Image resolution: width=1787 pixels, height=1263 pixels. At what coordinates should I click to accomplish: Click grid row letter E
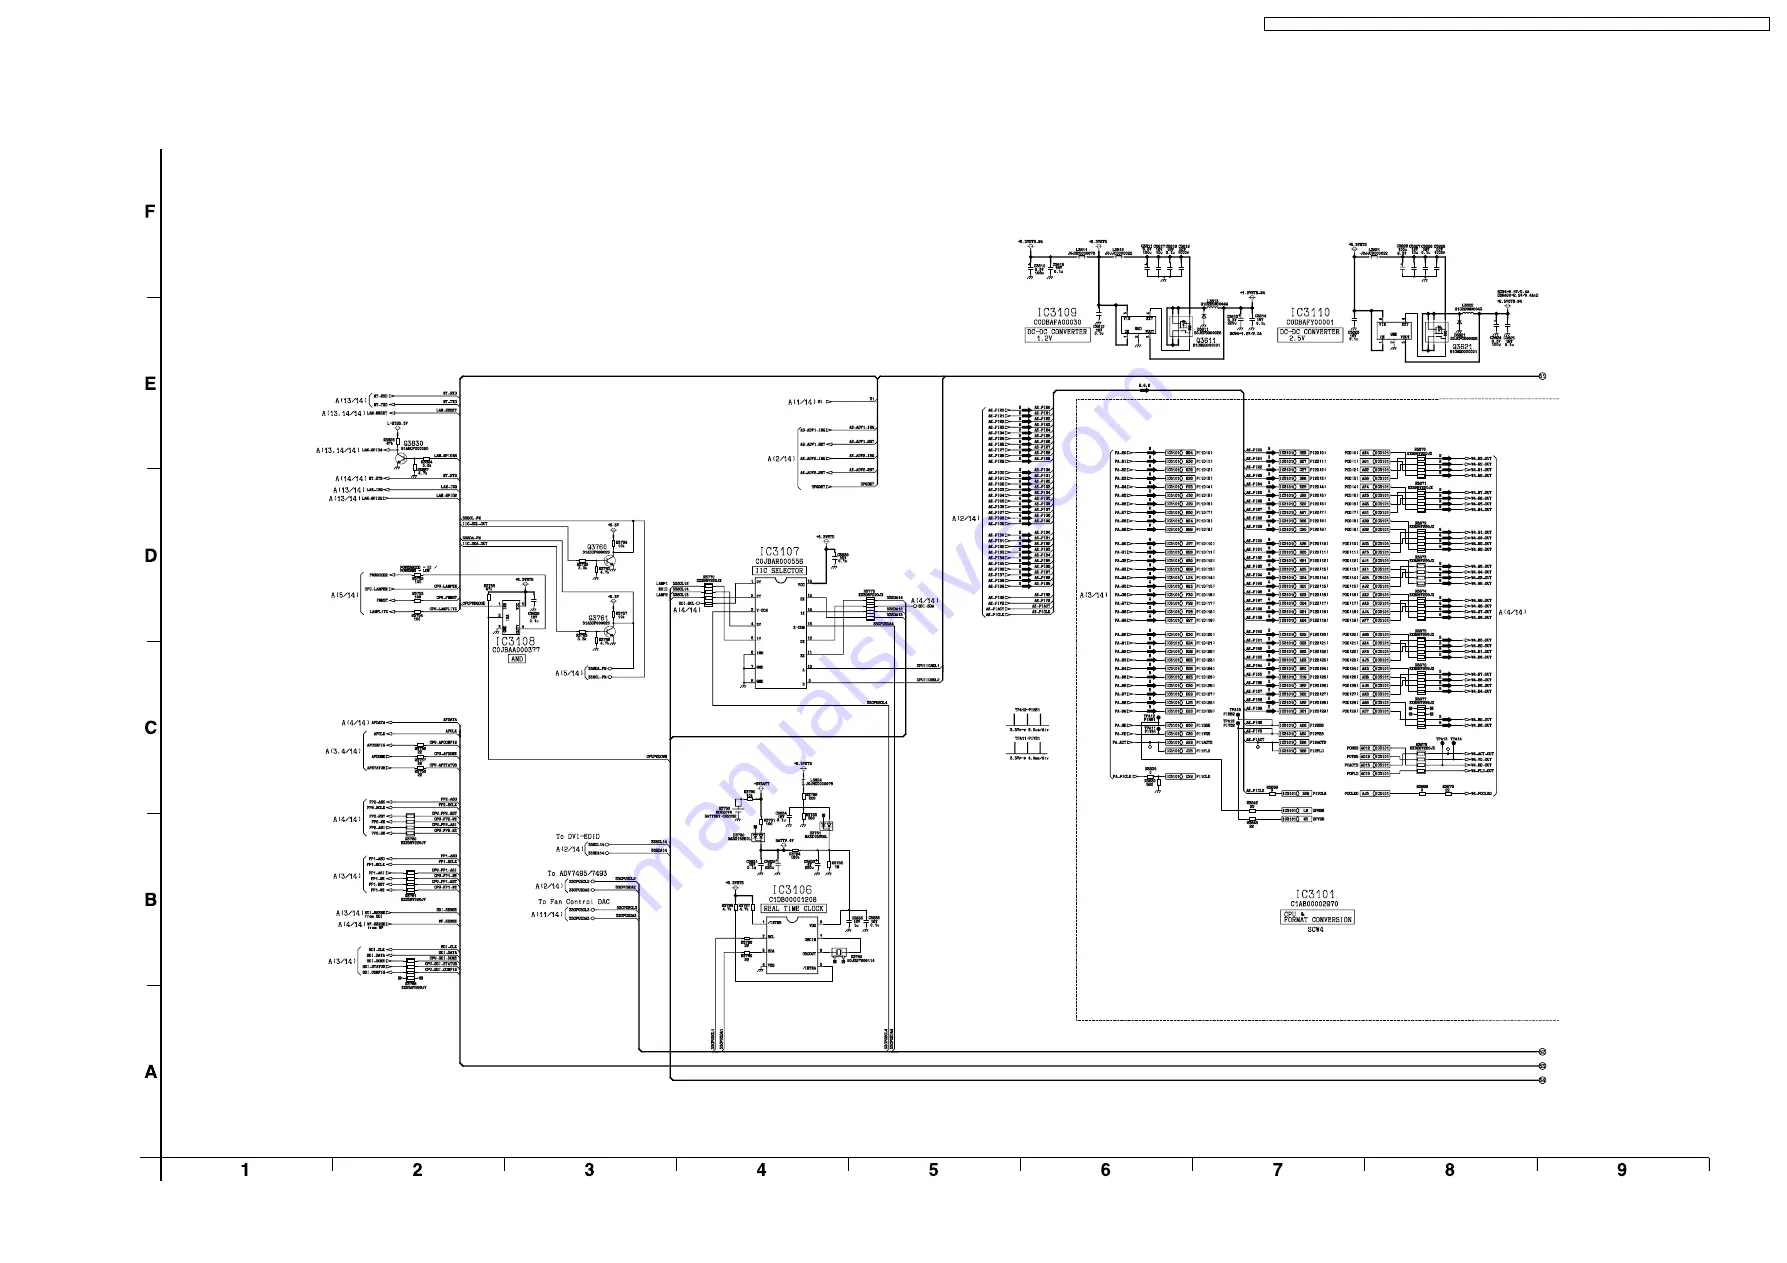150,384
